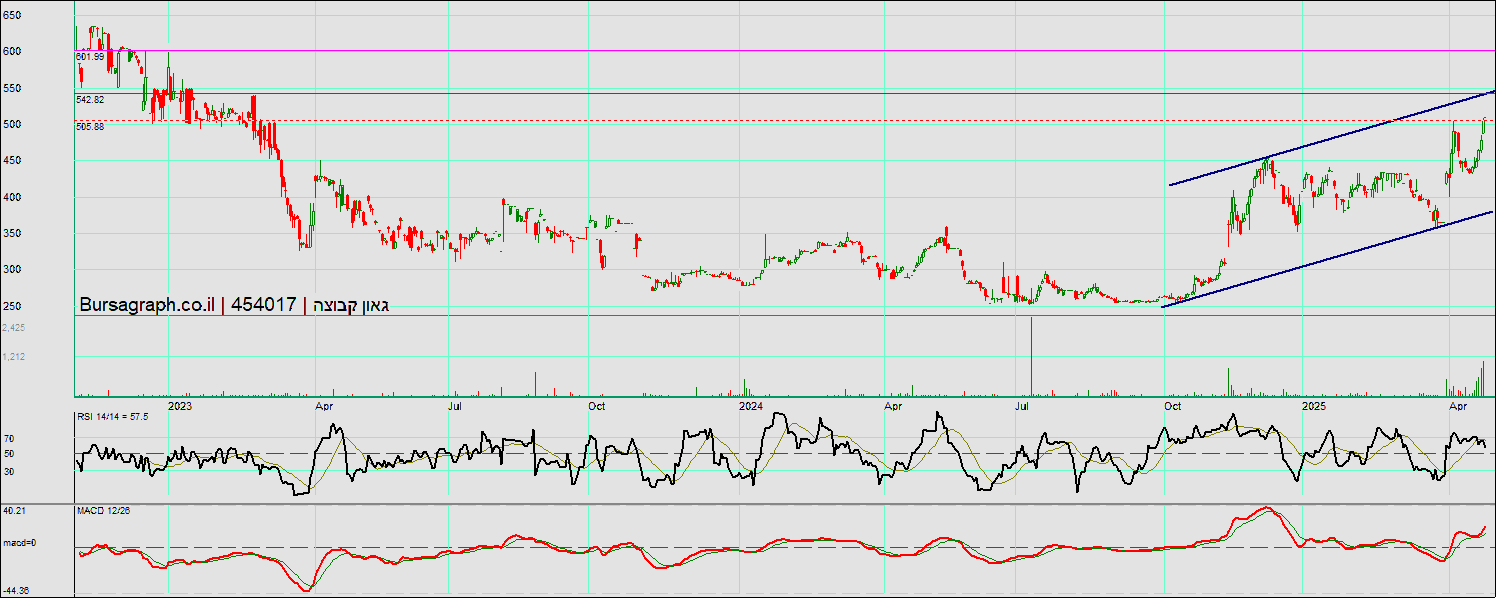The height and width of the screenshot is (598, 1496).
Task: Click the -44.36 MACD minimum value label
Action: click(16, 591)
